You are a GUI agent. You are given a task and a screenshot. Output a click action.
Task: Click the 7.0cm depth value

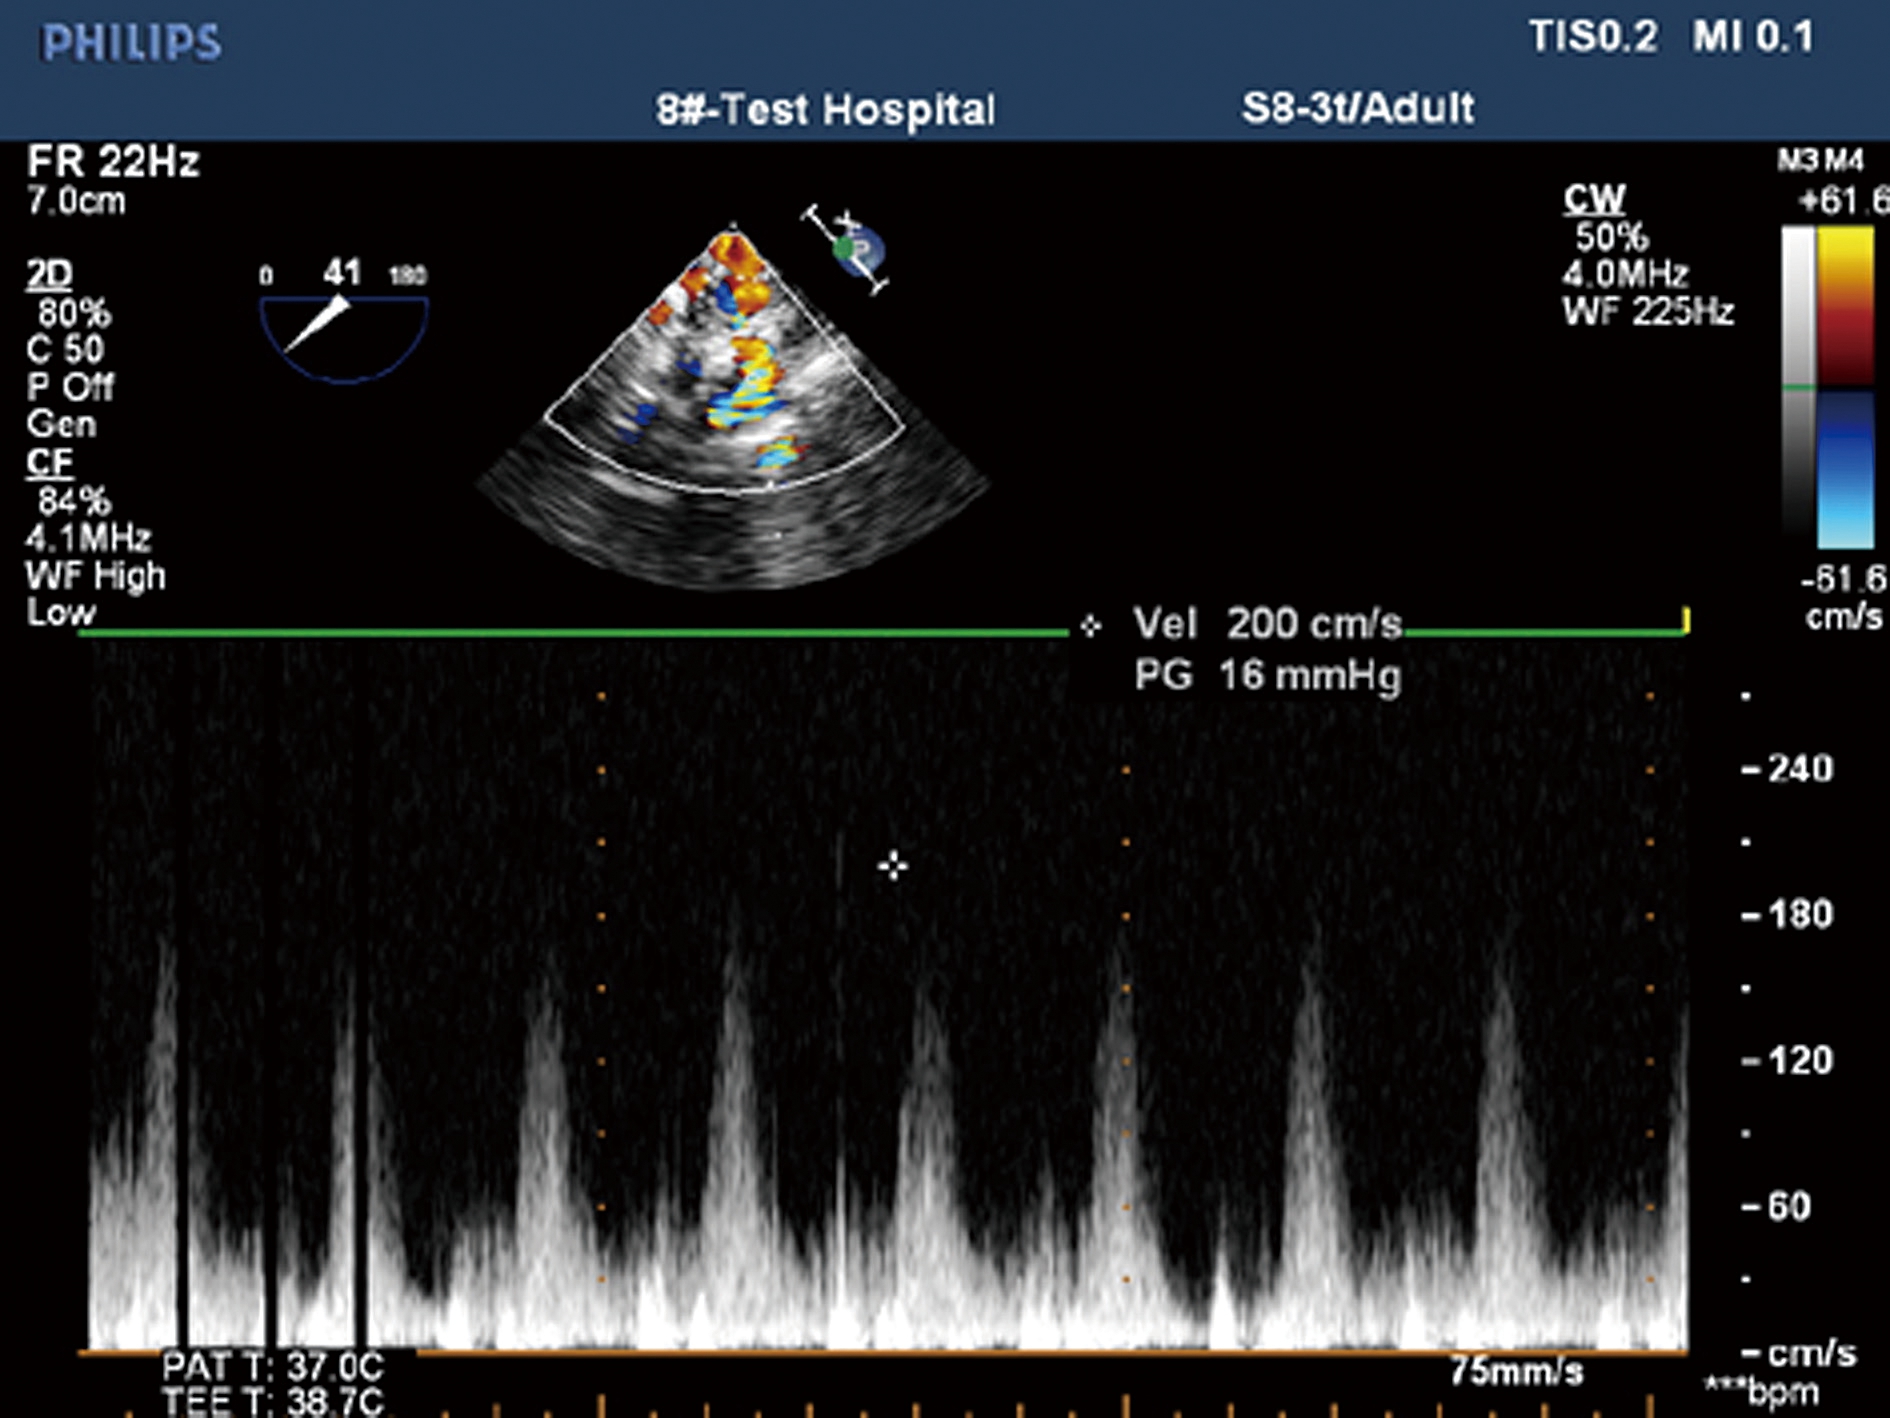(x=76, y=201)
